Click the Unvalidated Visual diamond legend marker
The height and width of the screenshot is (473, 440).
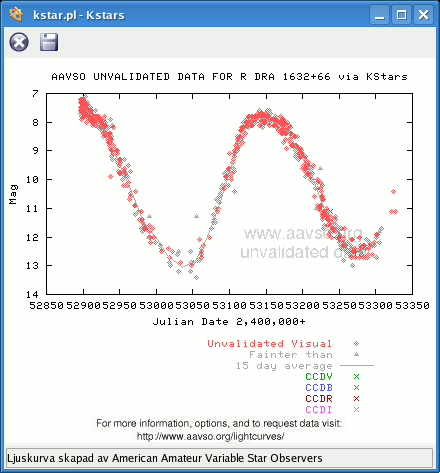[x=356, y=344]
